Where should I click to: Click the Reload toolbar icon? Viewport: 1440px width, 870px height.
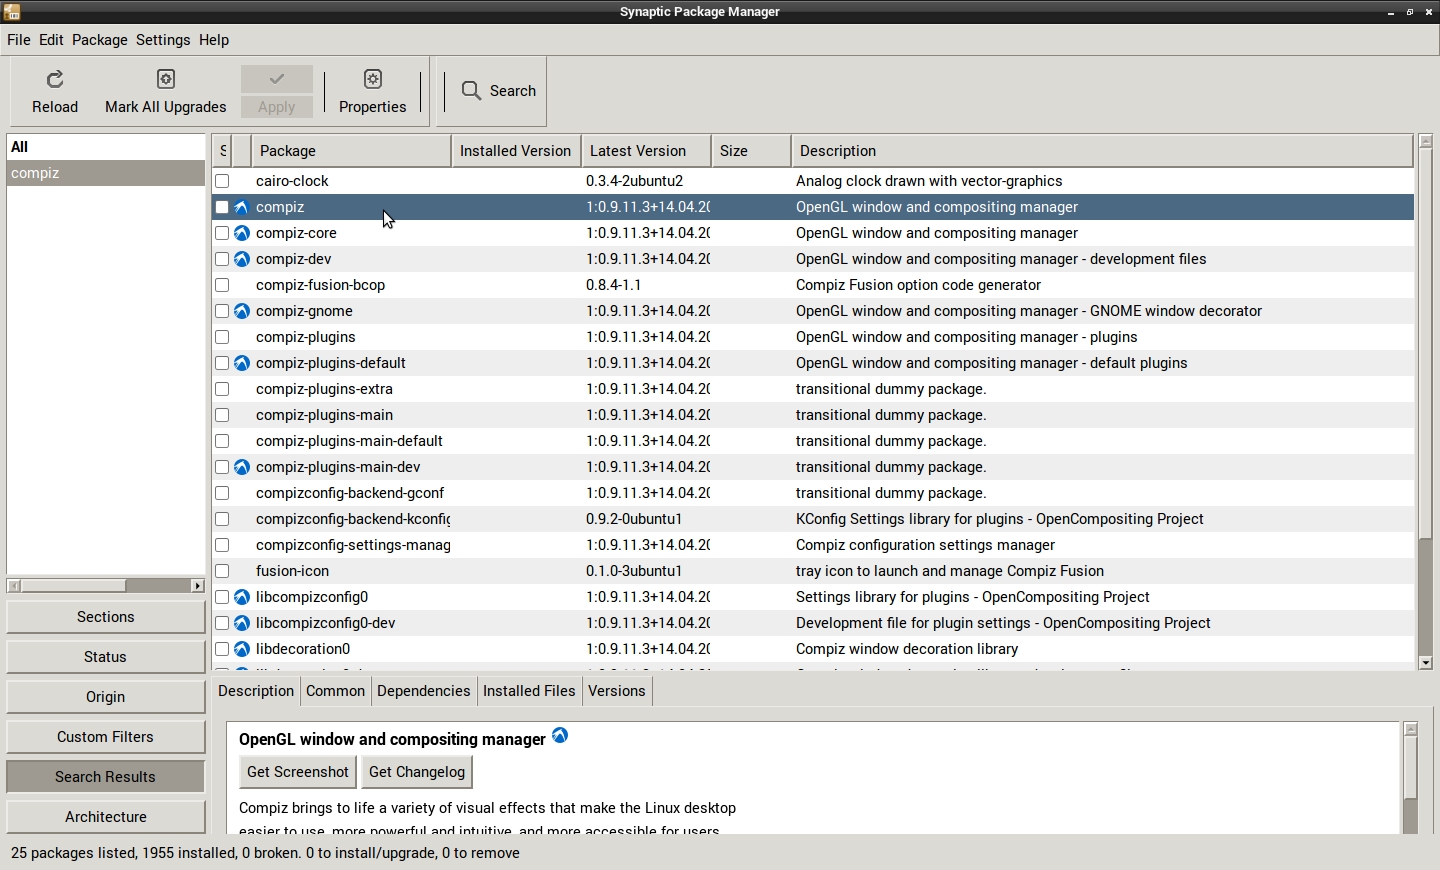55,79
